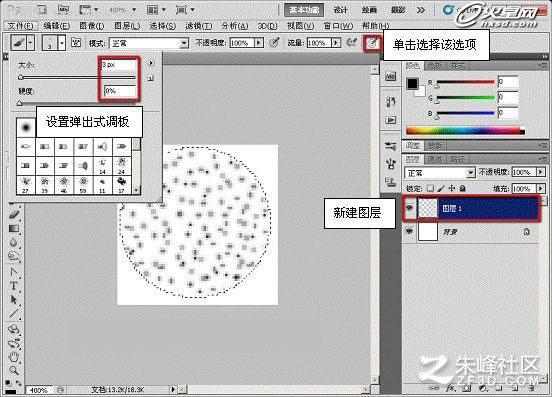Open the layer 填充 fill slider arrow
The image size is (552, 397).
tap(541, 188)
